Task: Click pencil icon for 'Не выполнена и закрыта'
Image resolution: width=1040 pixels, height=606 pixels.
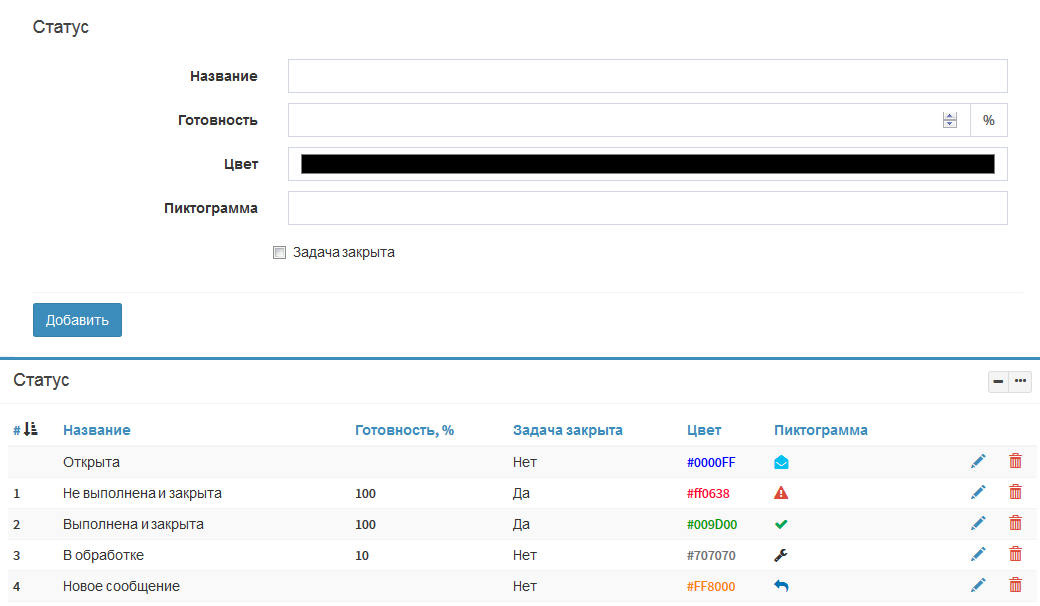Action: [x=978, y=492]
